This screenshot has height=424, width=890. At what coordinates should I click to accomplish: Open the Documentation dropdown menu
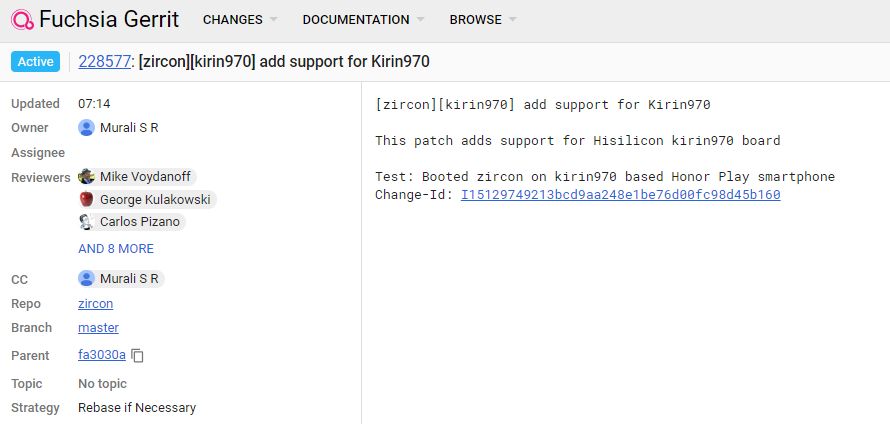pyautogui.click(x=363, y=20)
